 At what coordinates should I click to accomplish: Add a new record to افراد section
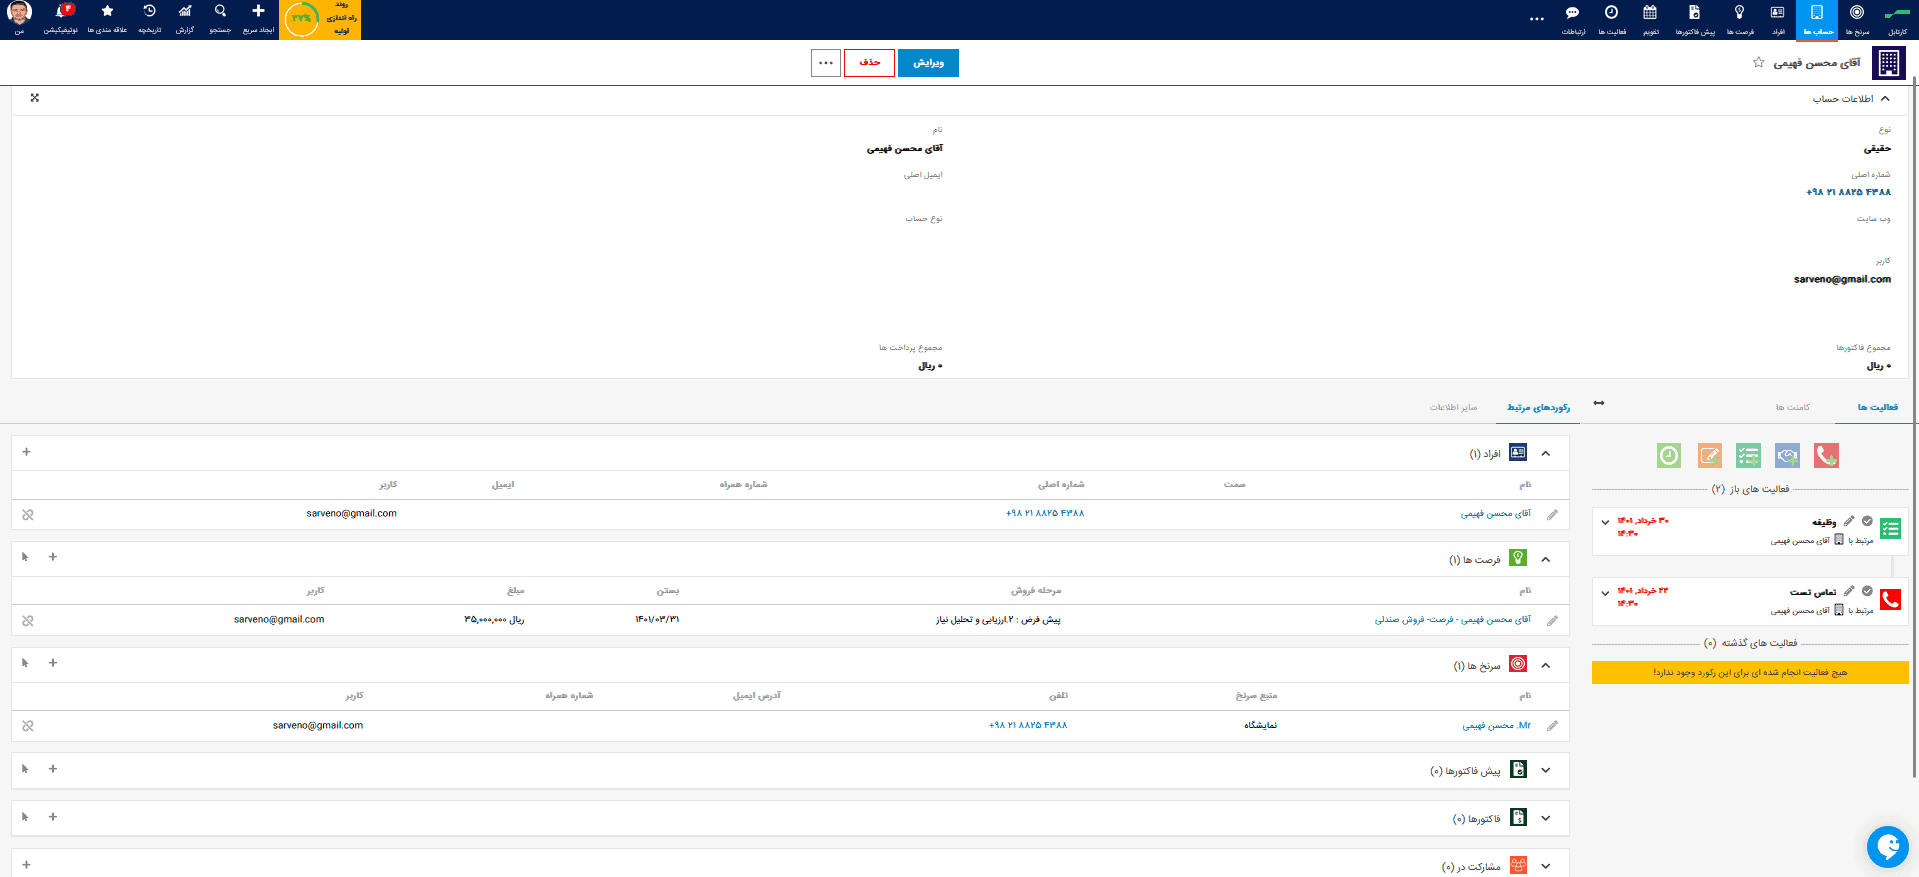click(27, 452)
